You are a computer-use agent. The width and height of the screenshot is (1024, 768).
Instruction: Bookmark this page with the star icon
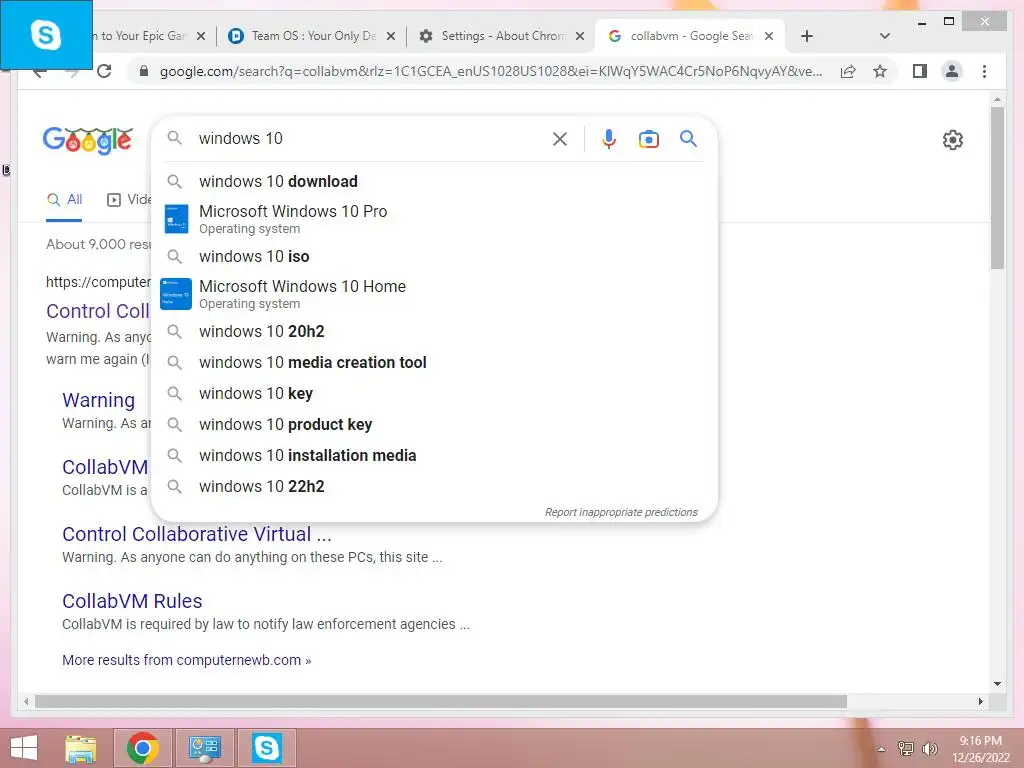tap(880, 71)
